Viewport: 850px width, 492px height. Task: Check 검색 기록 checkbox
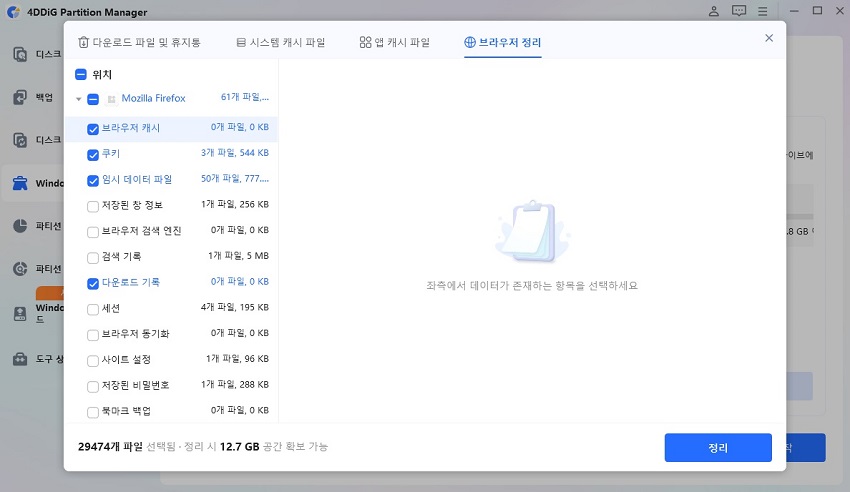click(93, 258)
